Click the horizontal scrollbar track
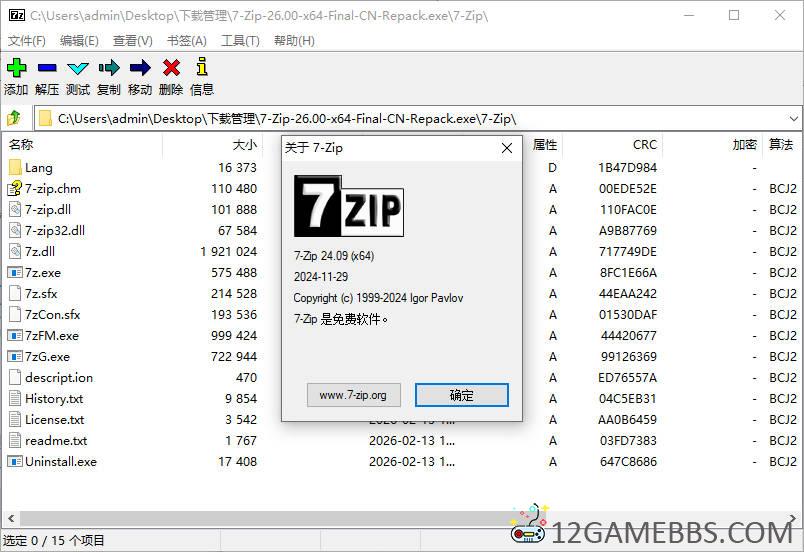The width and height of the screenshot is (804, 552). tap(400, 518)
